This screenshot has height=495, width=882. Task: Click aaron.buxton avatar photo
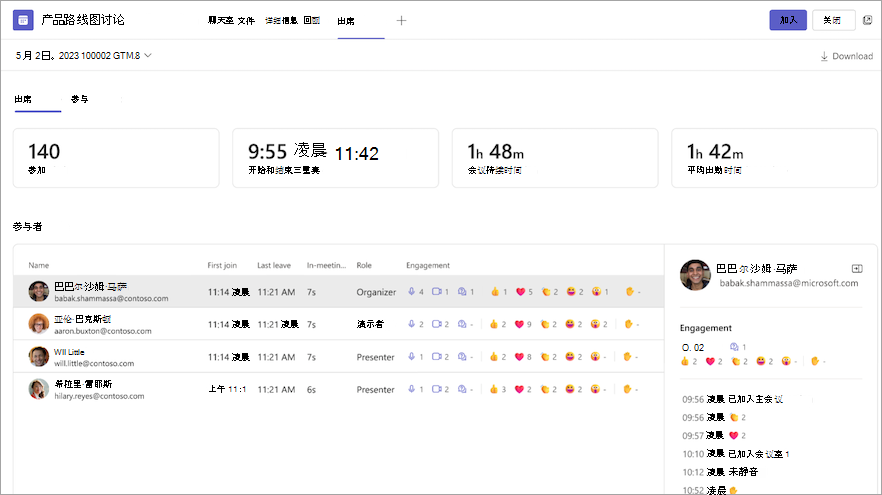point(39,324)
